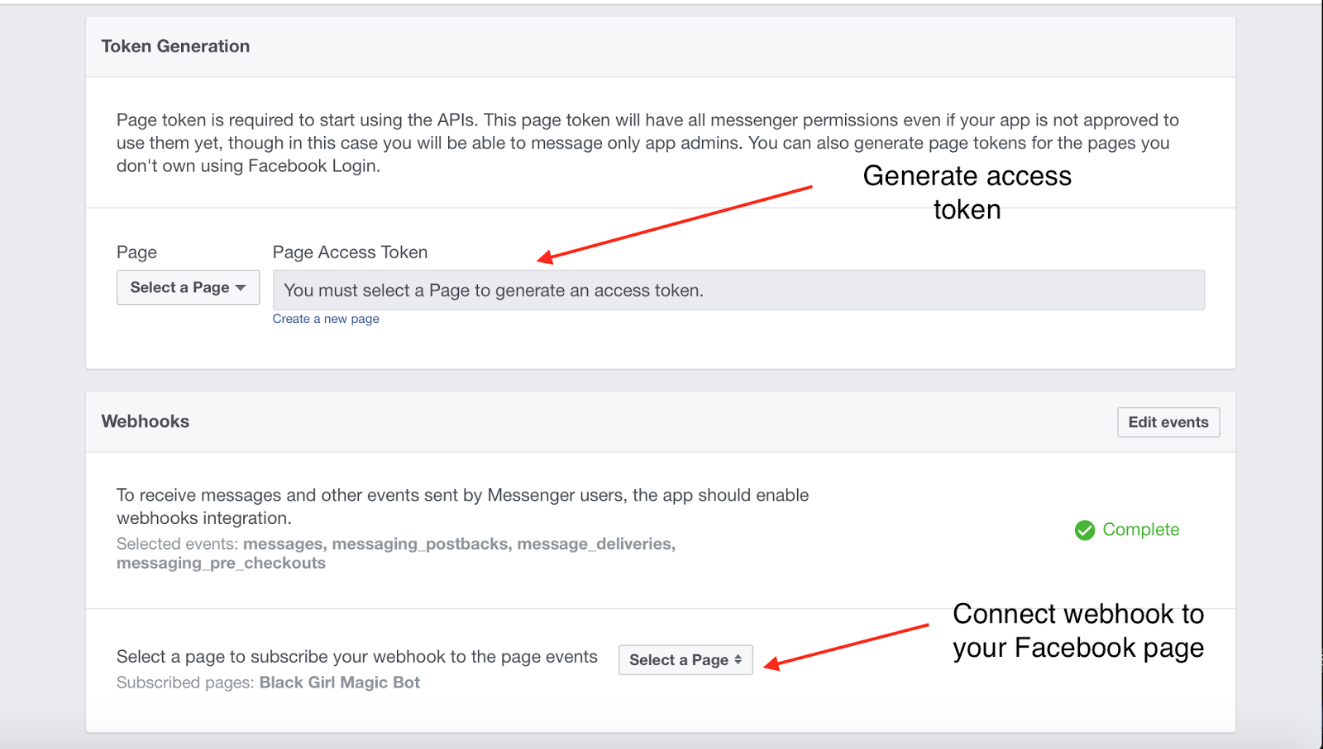Click the green Complete checkmark icon
Screen dimensions: 1323x749
tap(1084, 530)
